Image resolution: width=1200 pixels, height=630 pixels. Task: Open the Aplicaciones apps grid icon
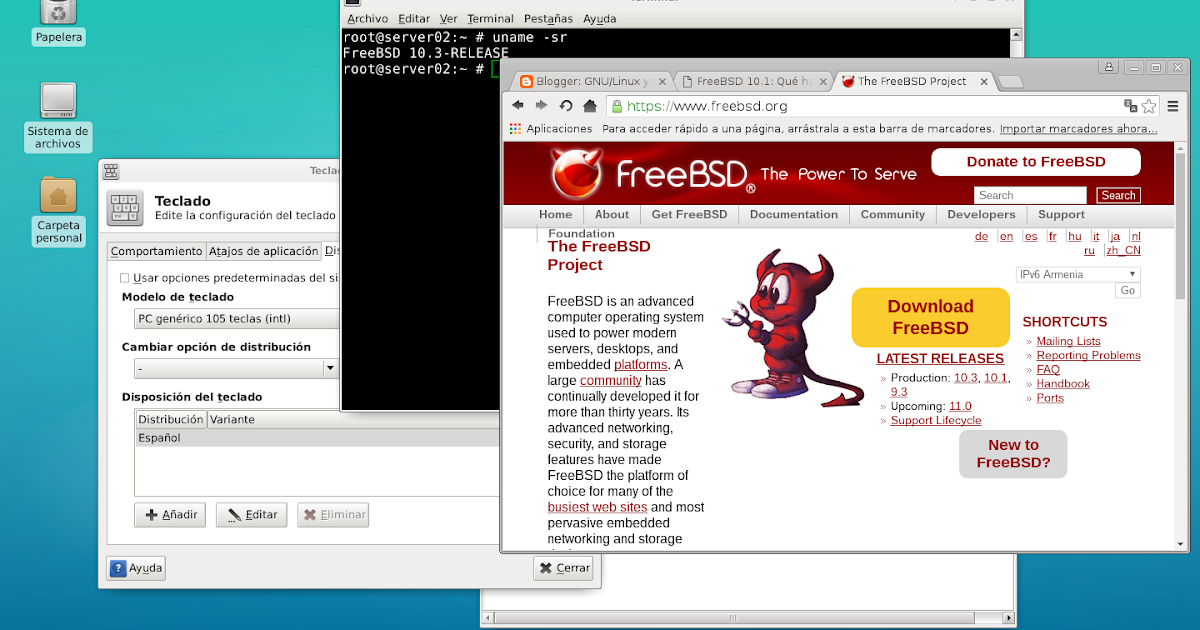(516, 129)
